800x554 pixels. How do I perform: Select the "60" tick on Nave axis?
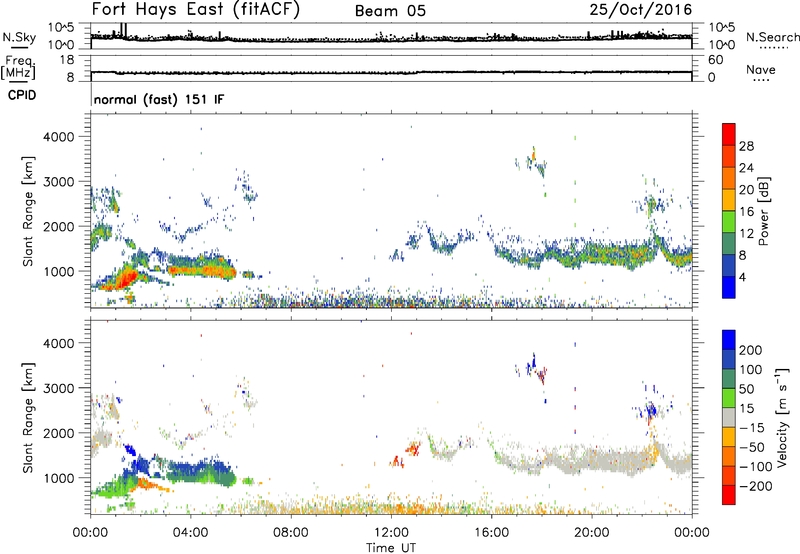click(x=715, y=60)
